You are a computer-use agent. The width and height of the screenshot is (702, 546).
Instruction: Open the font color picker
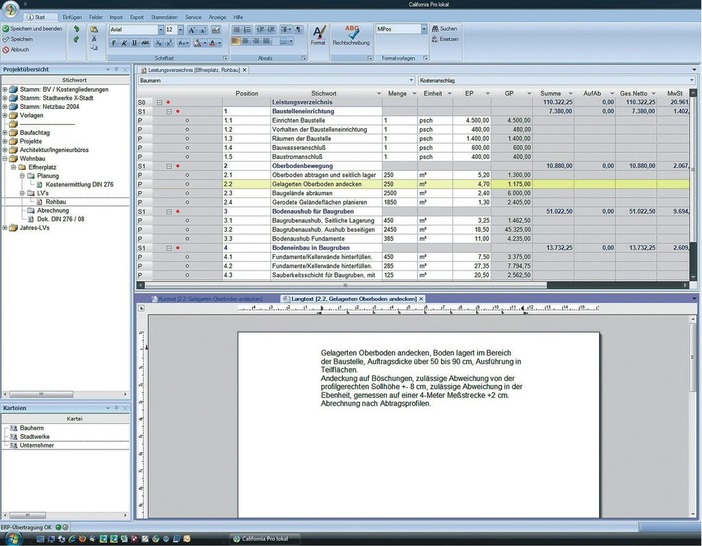click(x=219, y=43)
